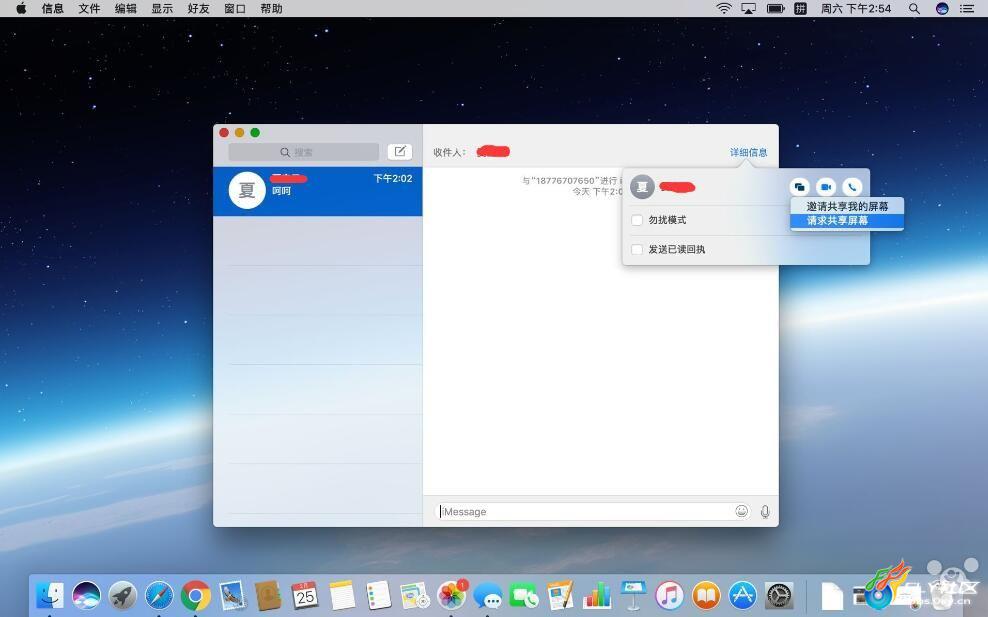988x617 pixels.
Task: Open Keynote from the dock
Action: pos(633,595)
